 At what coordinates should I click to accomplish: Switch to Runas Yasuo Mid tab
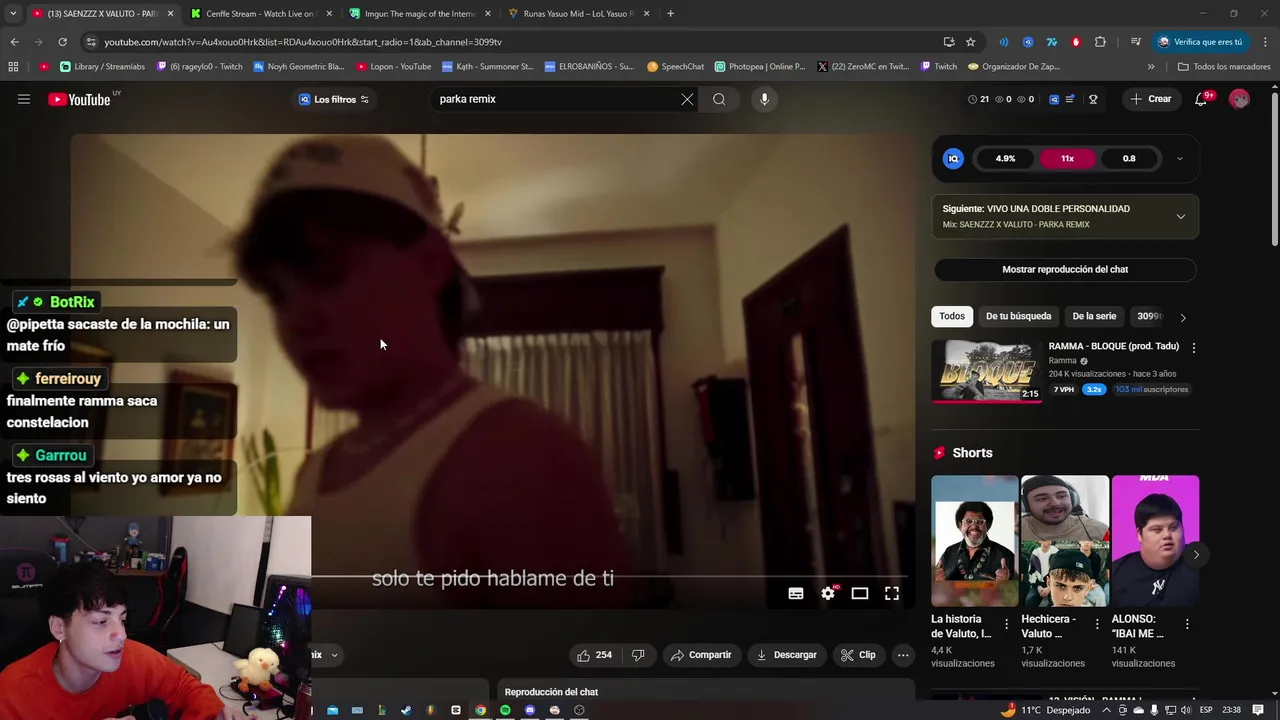578,14
